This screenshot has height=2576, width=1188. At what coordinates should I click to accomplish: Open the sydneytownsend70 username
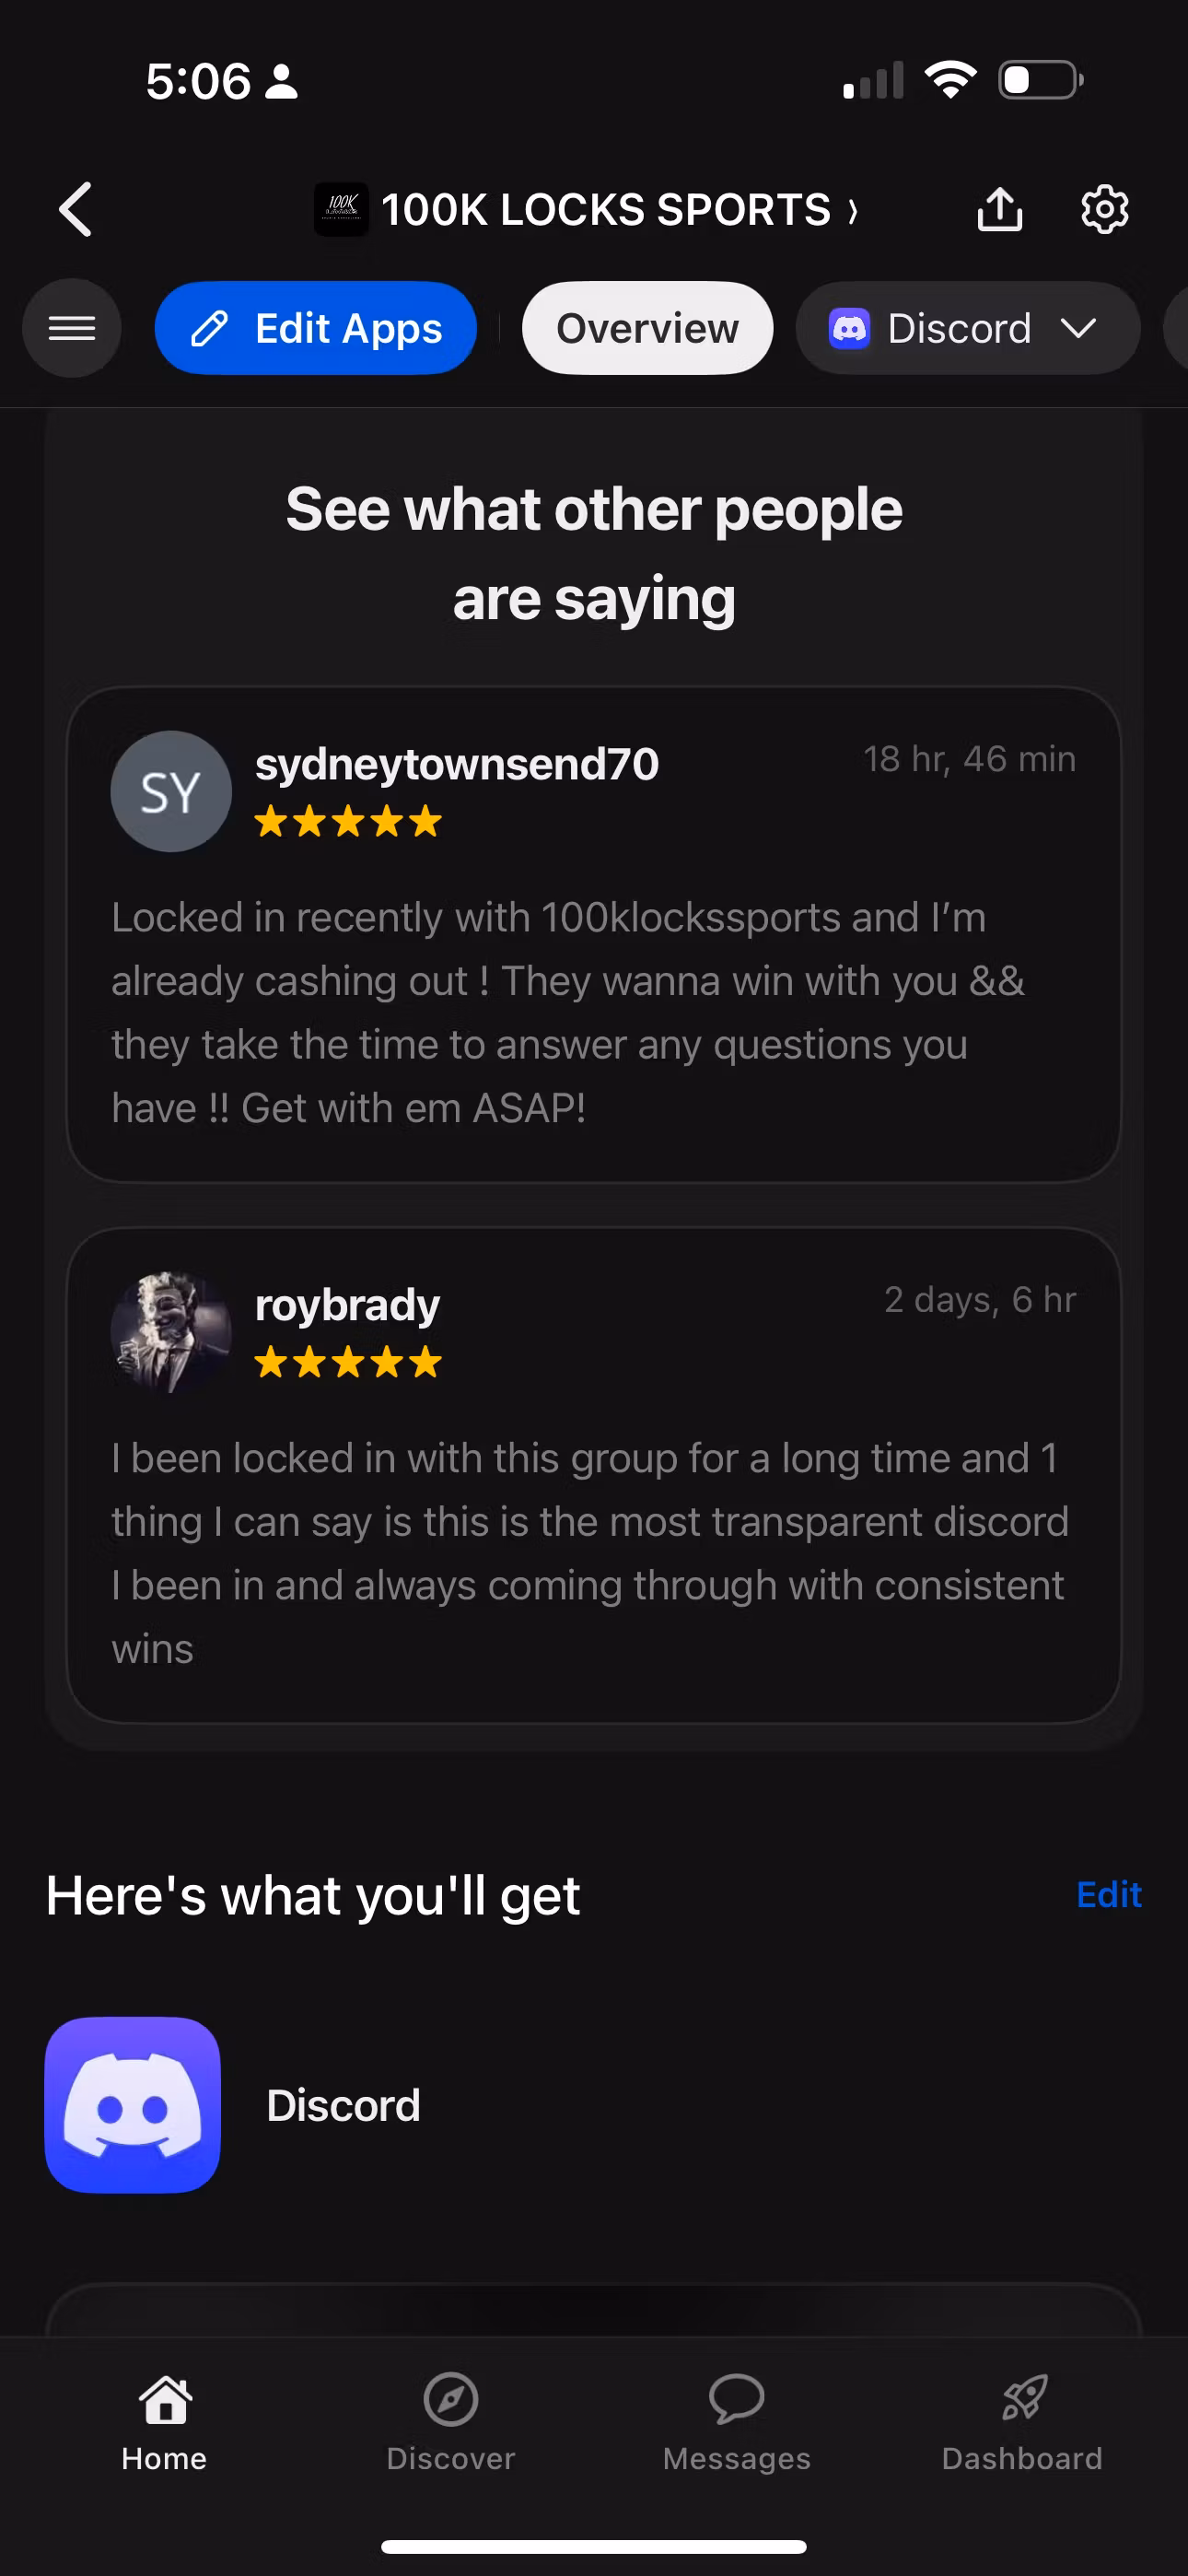pos(457,764)
